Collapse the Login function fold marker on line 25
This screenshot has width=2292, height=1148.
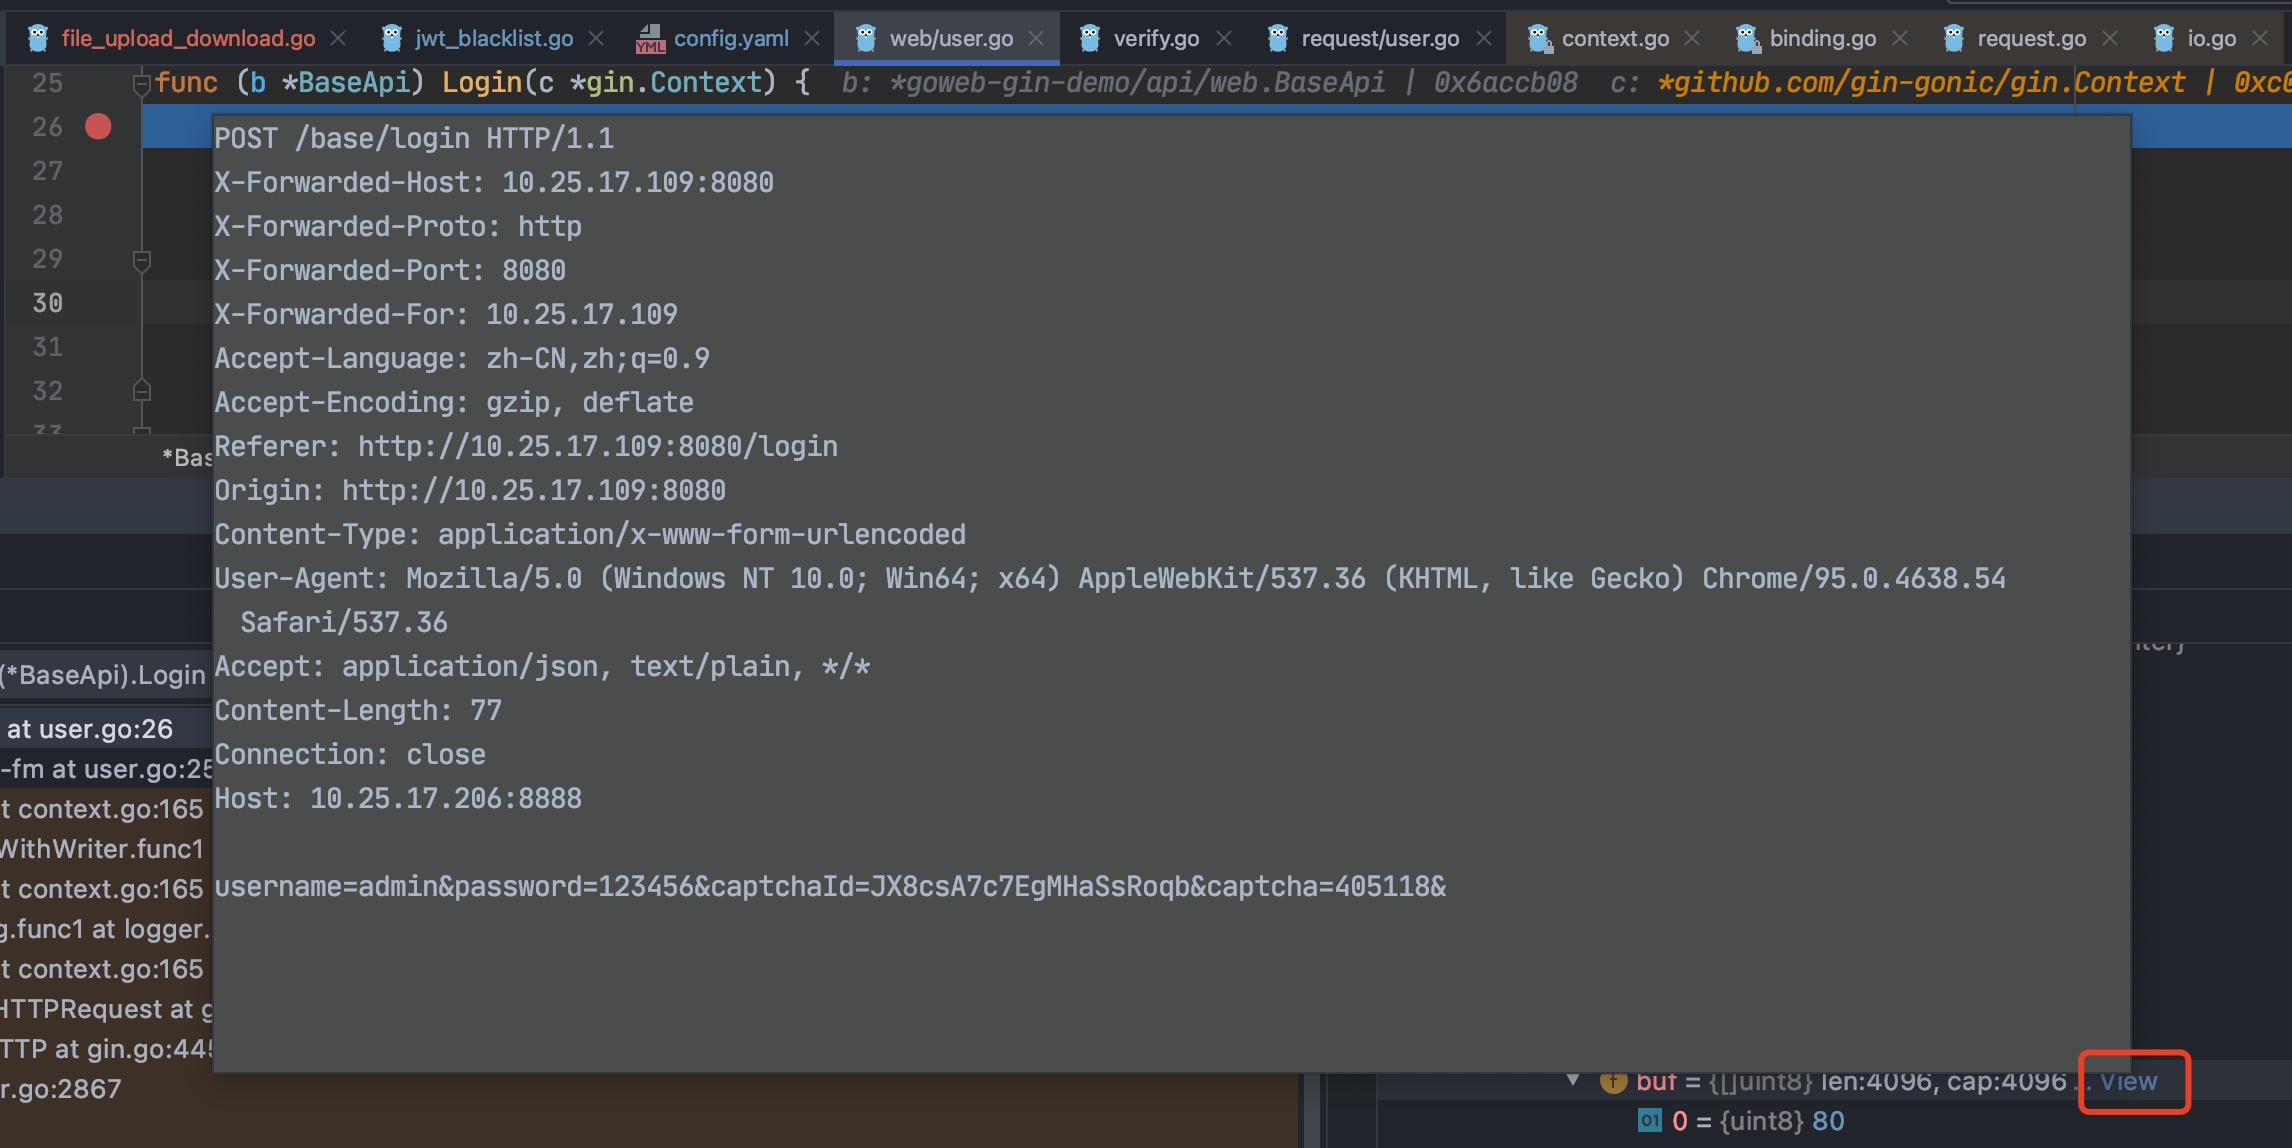(142, 84)
